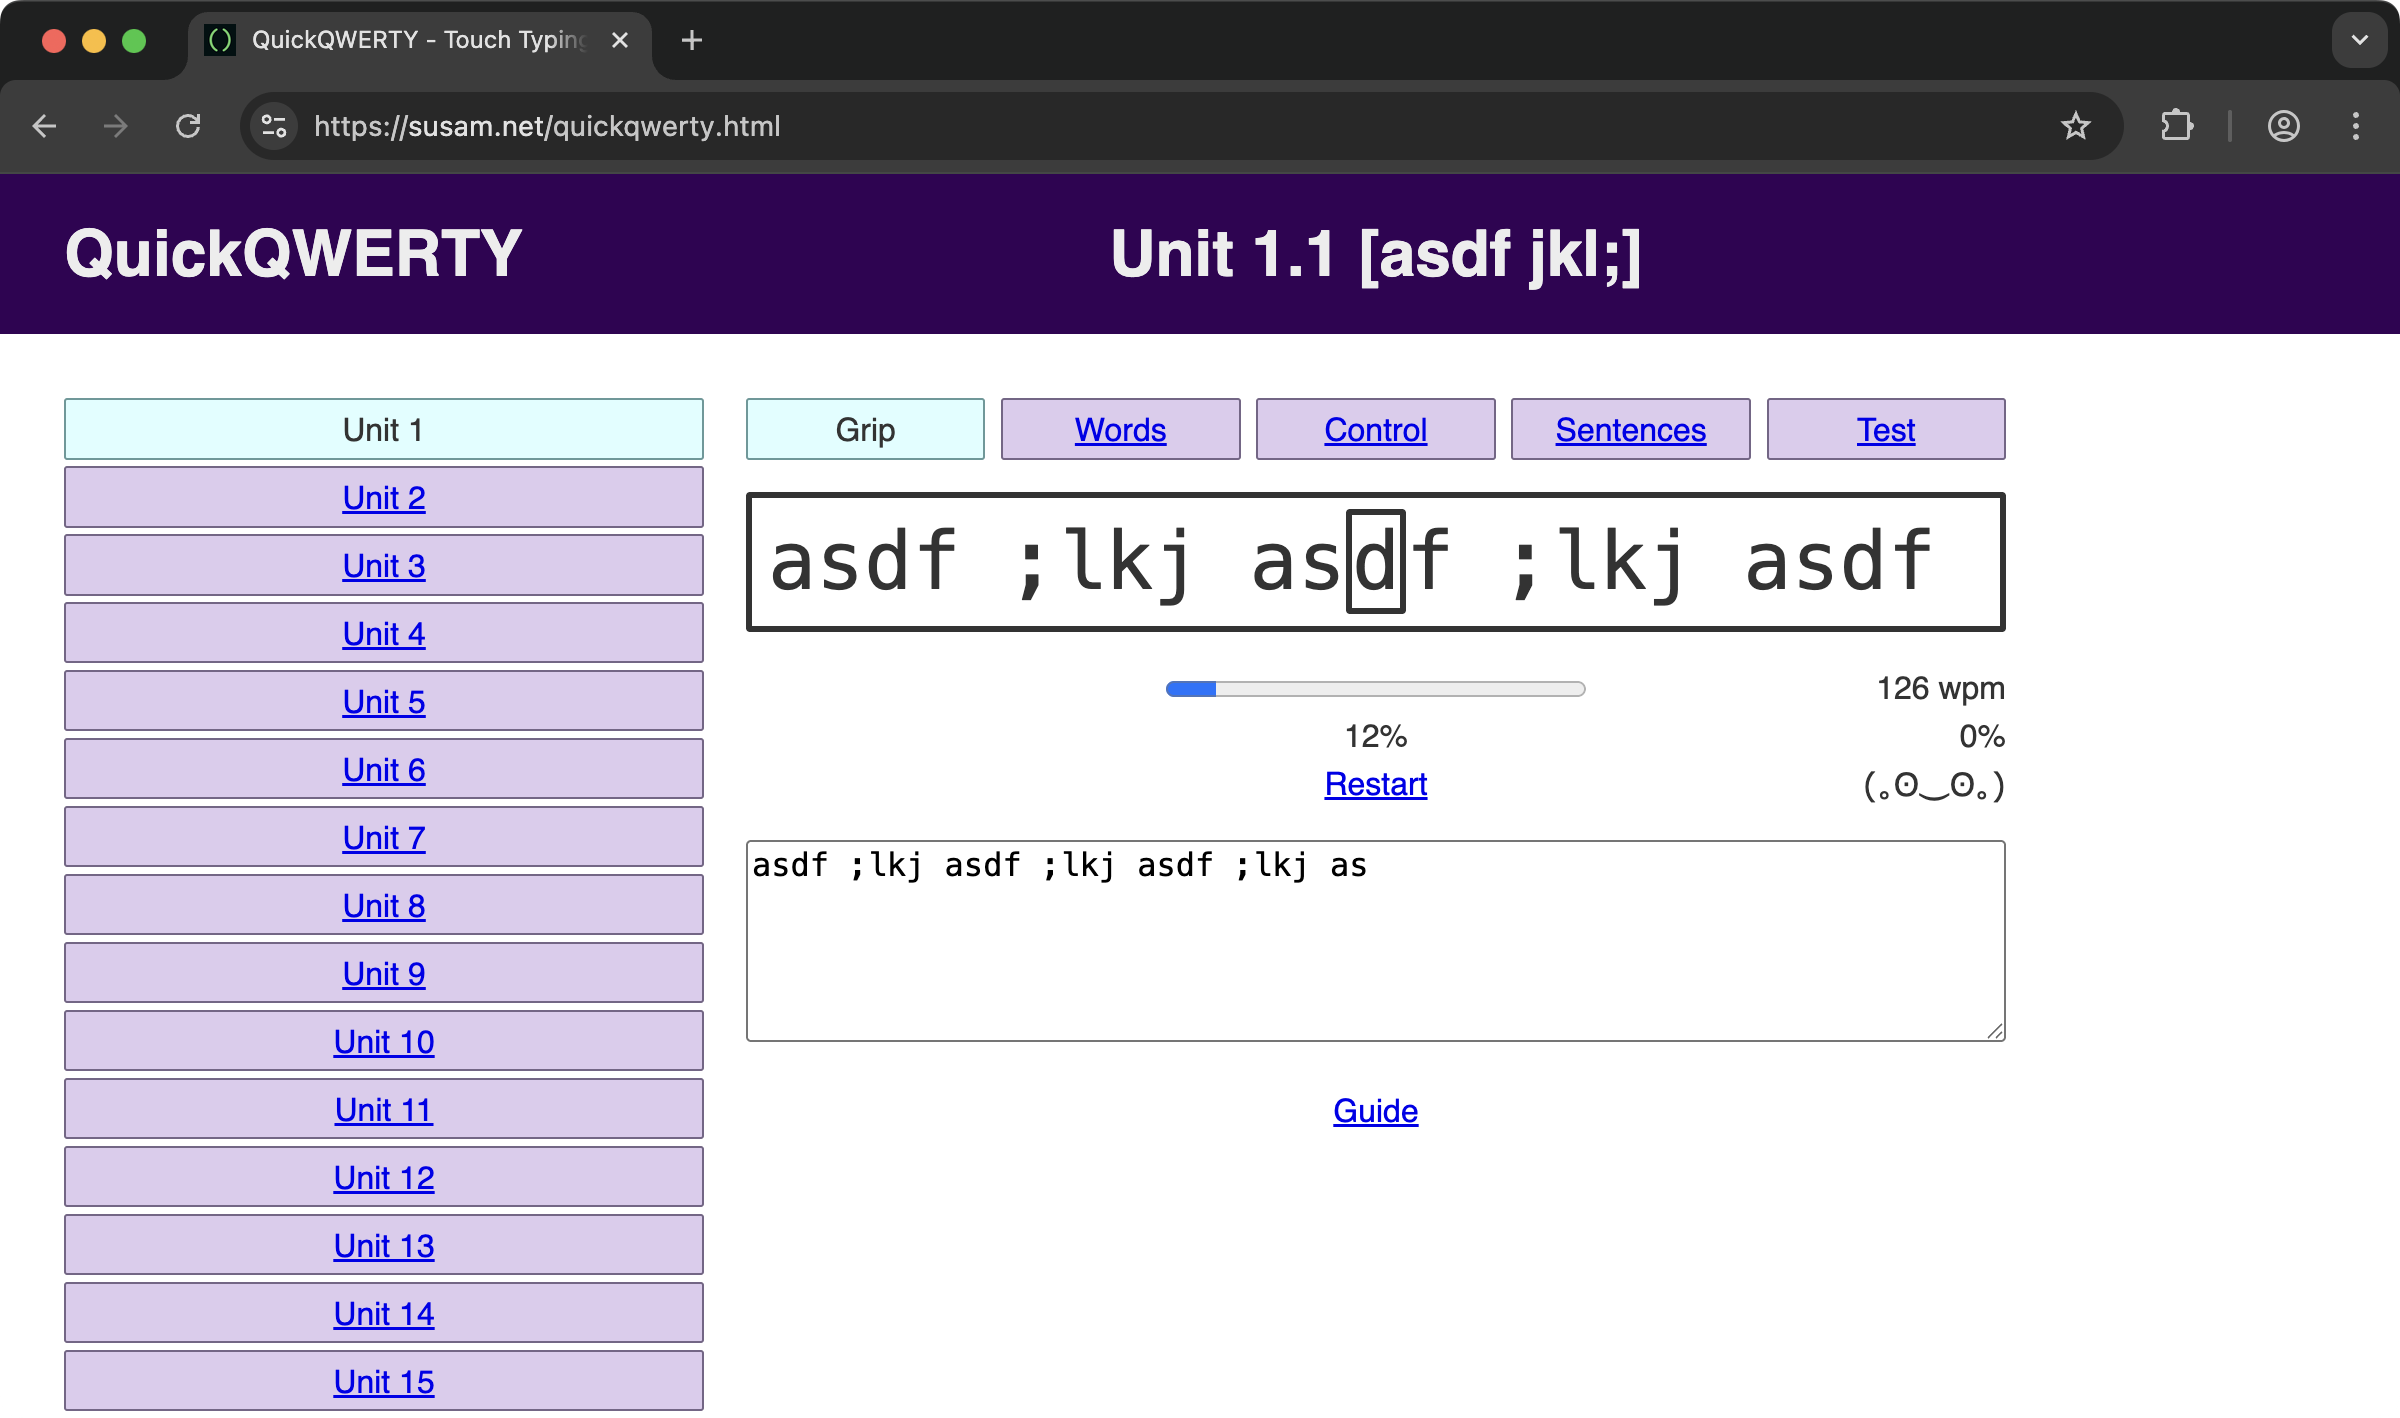Open Unit 3 lesson
Screen dimensions: 2400x1418
click(384, 566)
